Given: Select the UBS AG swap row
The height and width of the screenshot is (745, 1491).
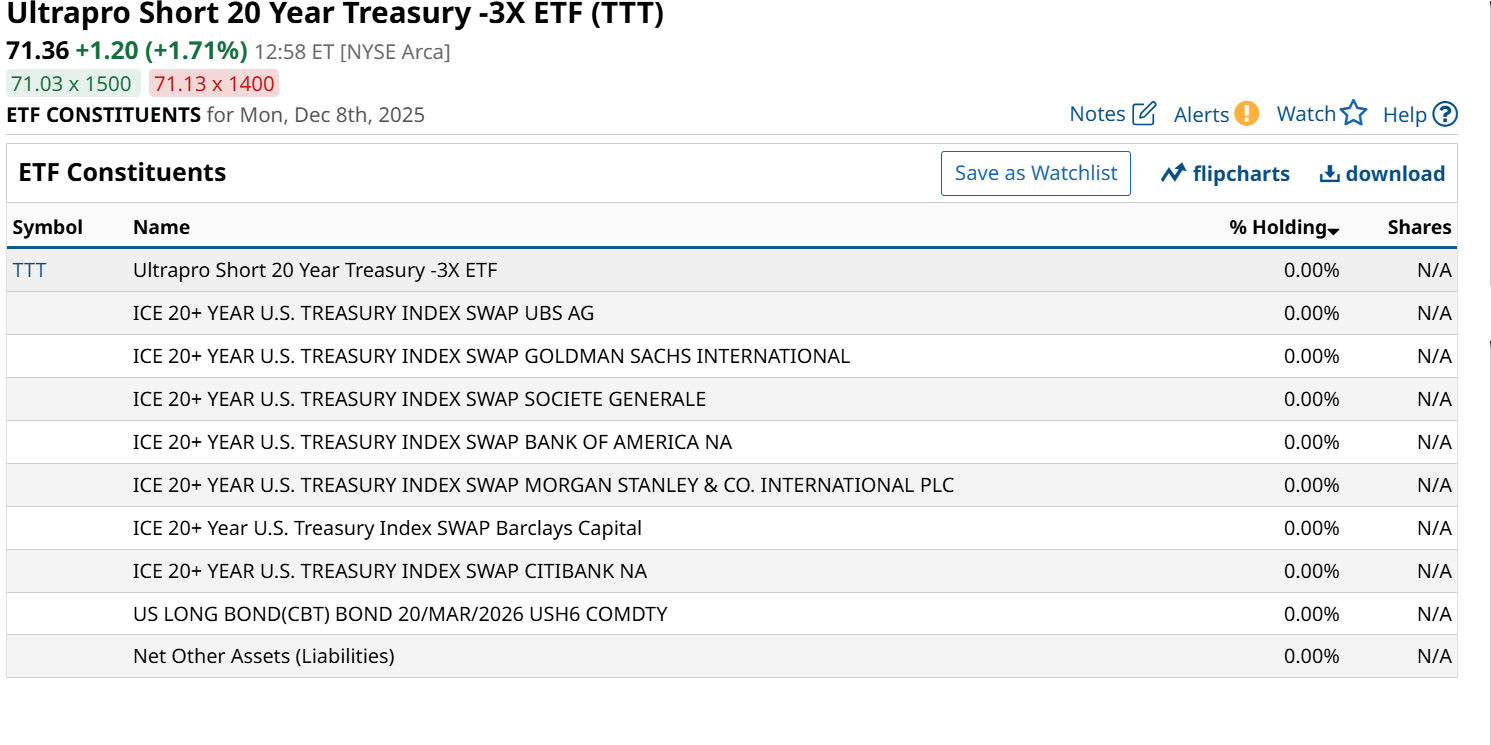Looking at the screenshot, I should (363, 313).
